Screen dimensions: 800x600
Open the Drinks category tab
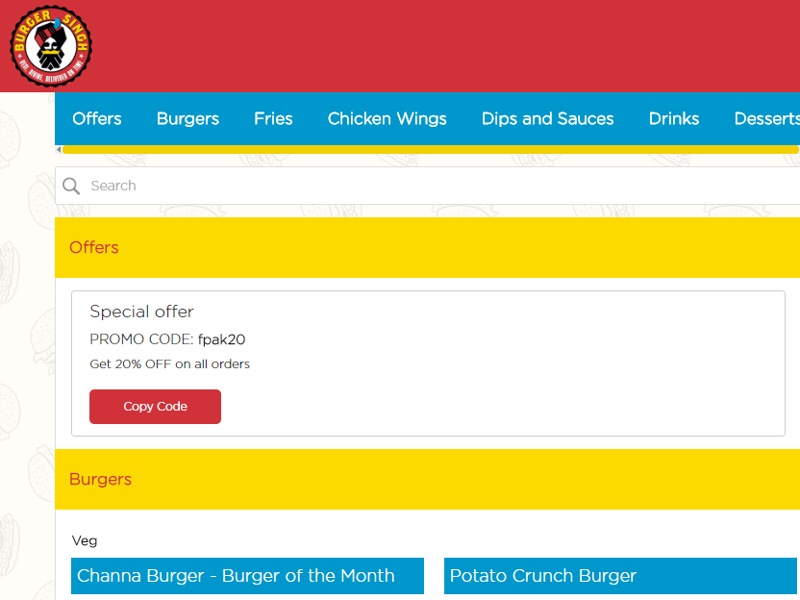pos(674,119)
